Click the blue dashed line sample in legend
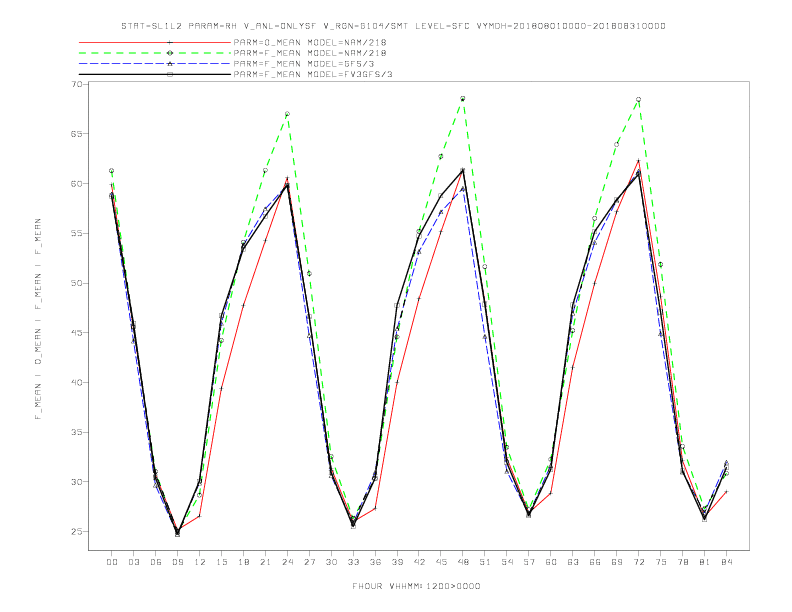Image resolution: width=792 pixels, height=612 pixels. (155, 64)
